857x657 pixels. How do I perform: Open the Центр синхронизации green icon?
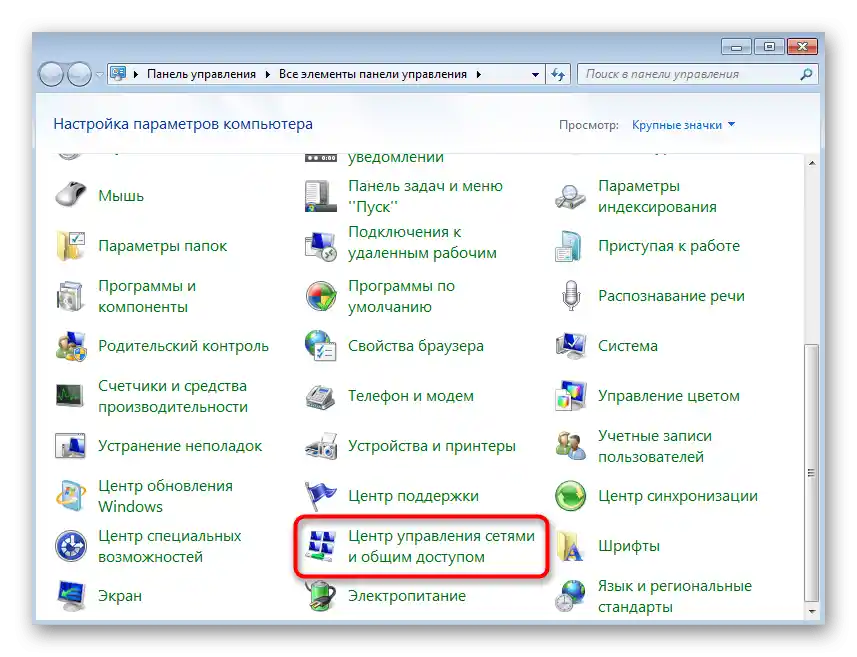pos(571,496)
